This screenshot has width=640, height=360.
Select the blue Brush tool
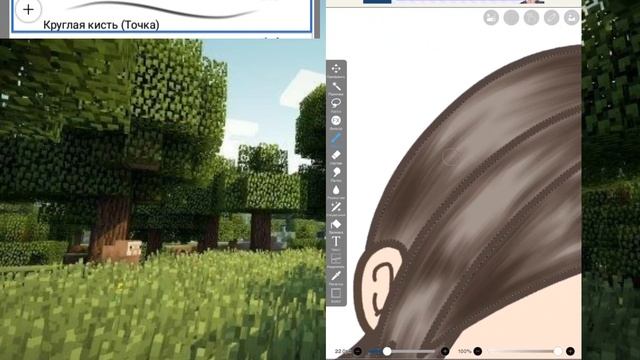pyautogui.click(x=336, y=138)
